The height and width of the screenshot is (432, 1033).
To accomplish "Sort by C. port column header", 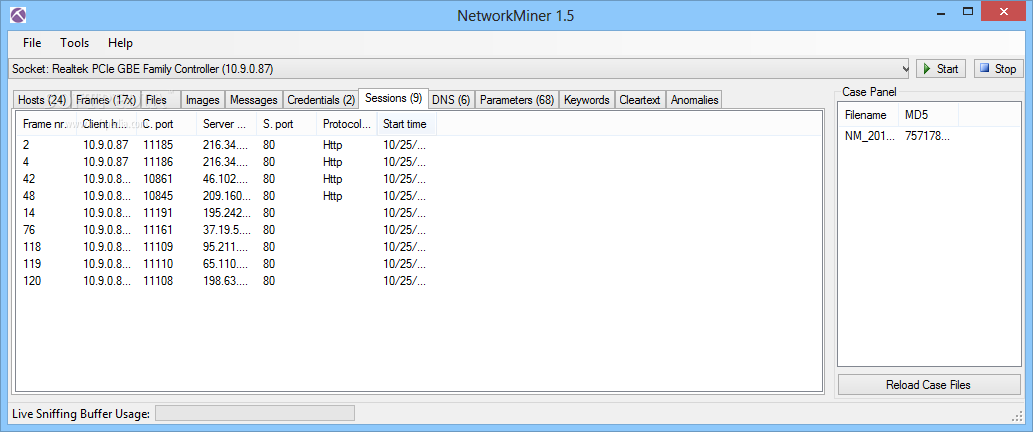I will (167, 124).
